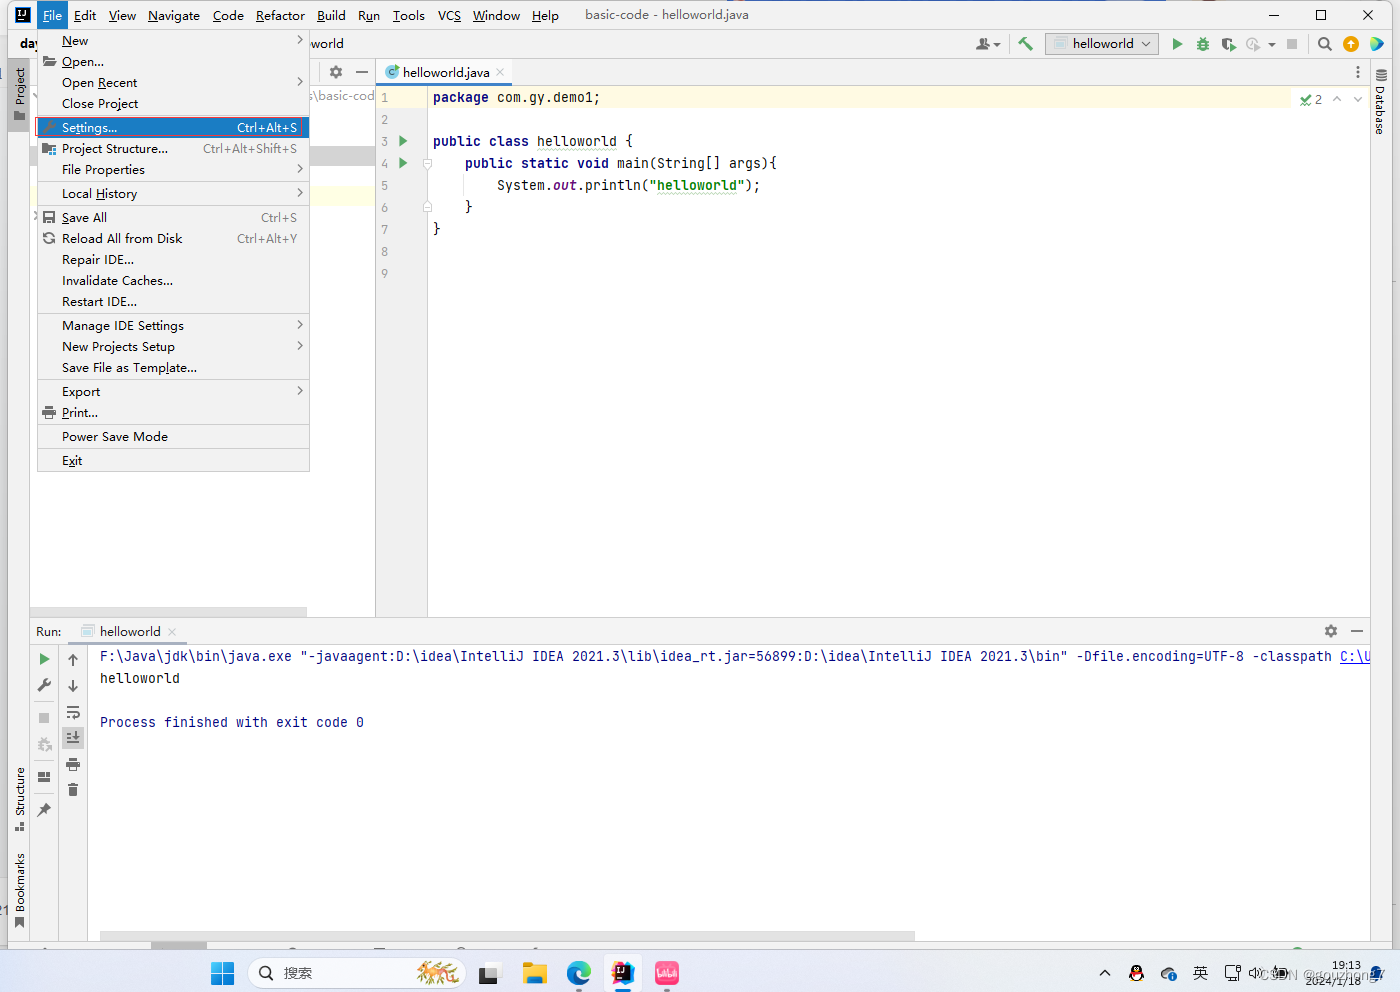Screen dimensions: 1400x992
Task: Expand the Open Recent submenu
Action: tap(300, 82)
